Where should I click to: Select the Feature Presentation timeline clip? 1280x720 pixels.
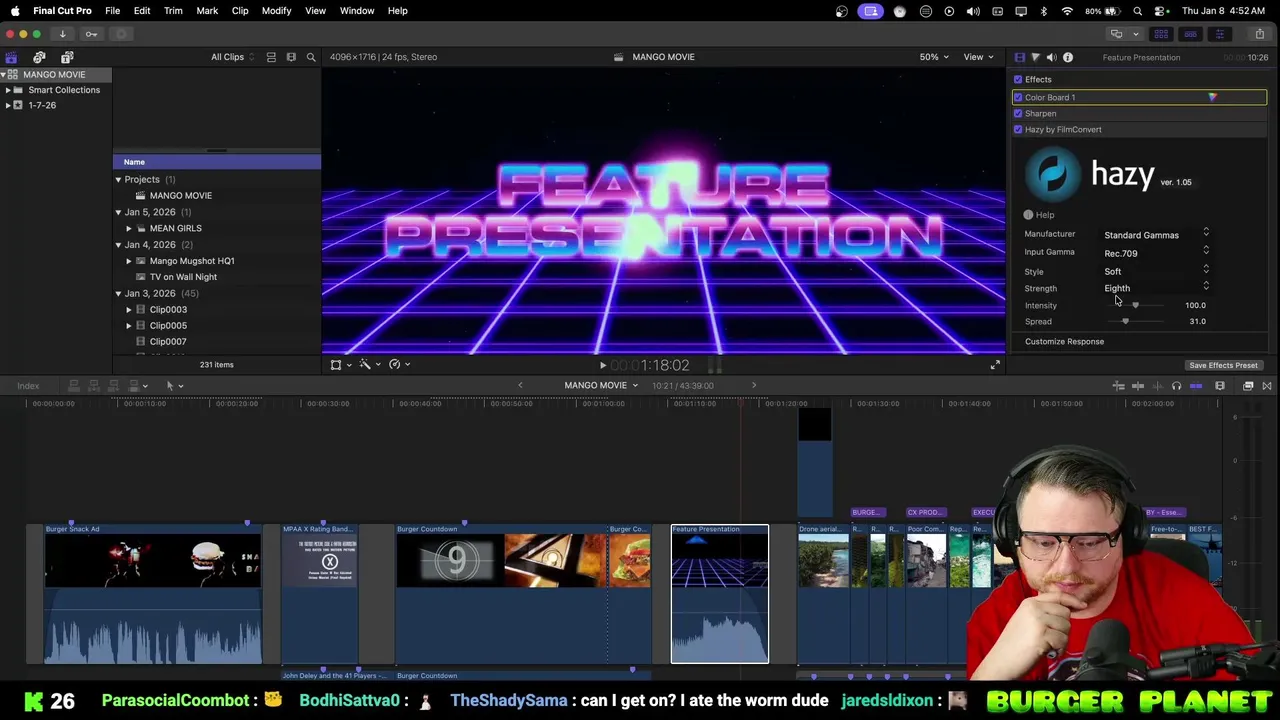[x=720, y=594]
